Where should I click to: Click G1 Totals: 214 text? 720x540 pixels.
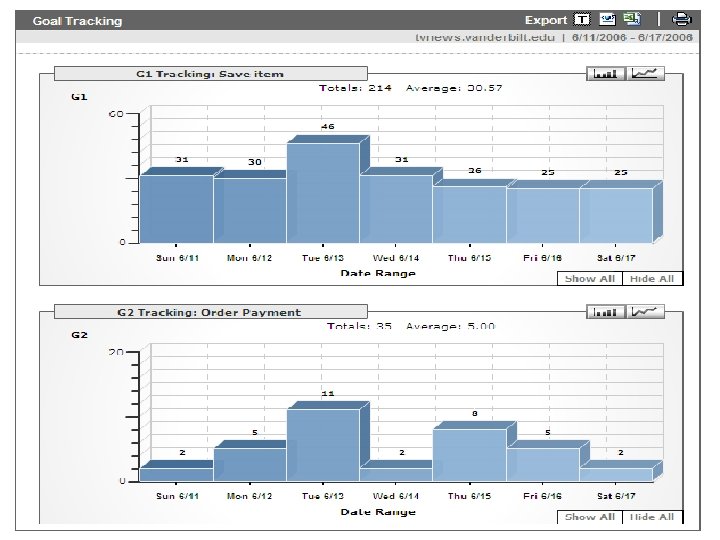click(355, 88)
